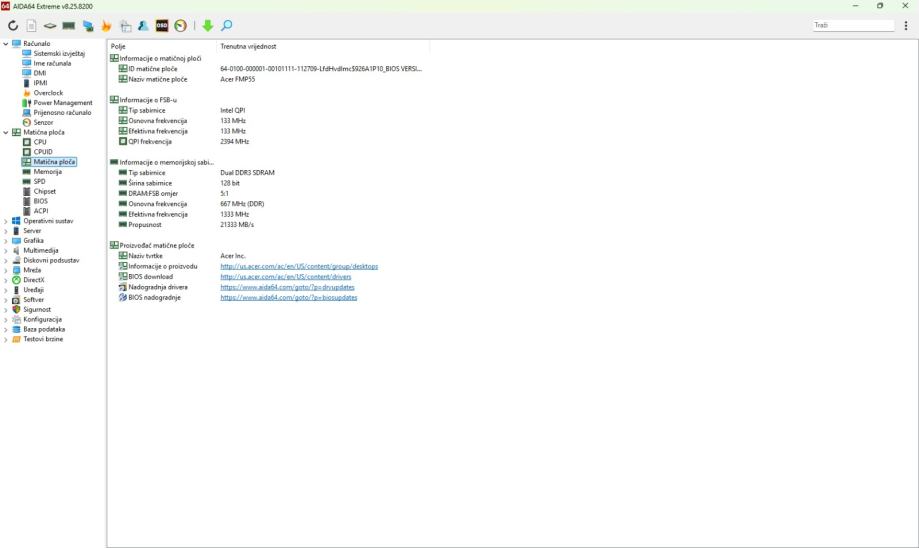Screen dimensions: 919x548
Task: Open the aida64 biosupdates link
Action: (x=288, y=298)
